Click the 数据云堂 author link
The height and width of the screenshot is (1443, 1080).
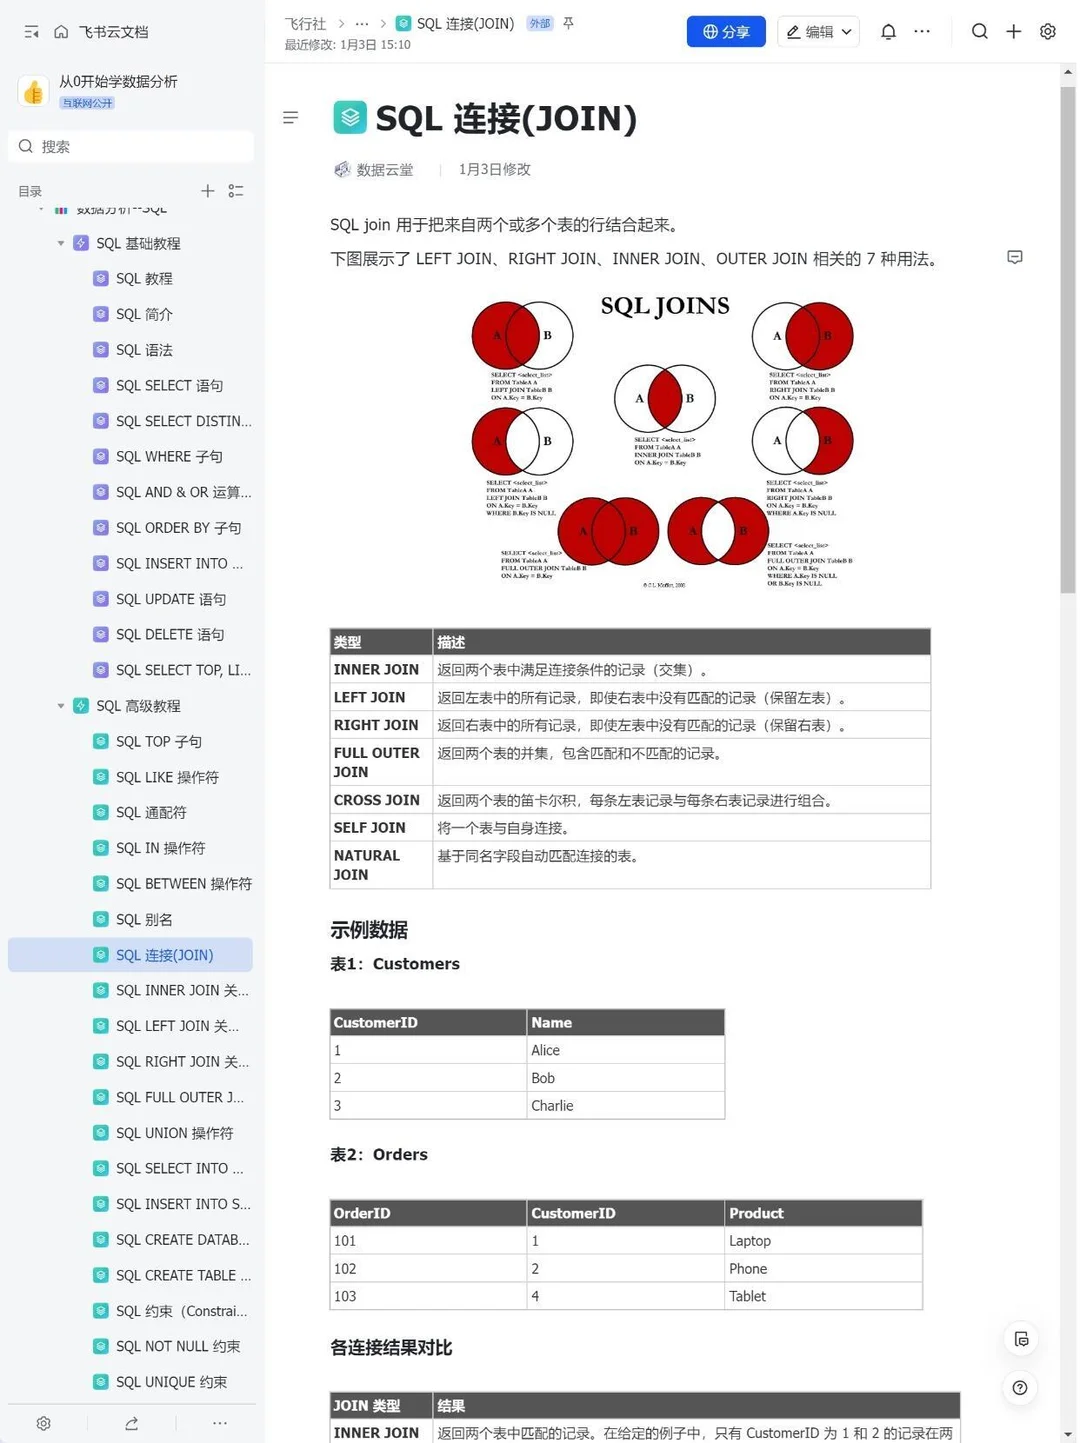click(x=384, y=169)
